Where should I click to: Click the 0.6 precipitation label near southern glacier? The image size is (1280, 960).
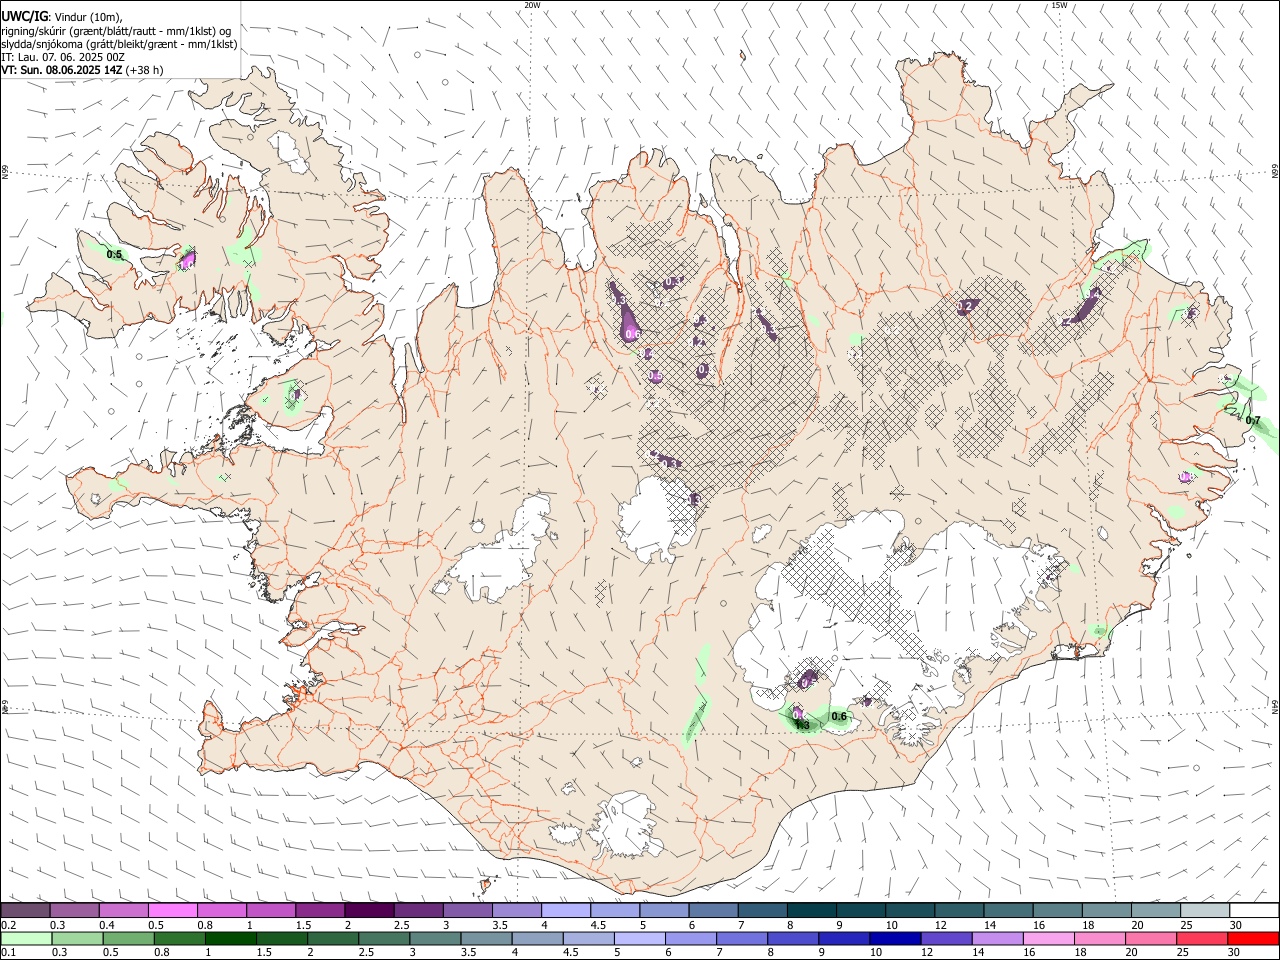839,716
